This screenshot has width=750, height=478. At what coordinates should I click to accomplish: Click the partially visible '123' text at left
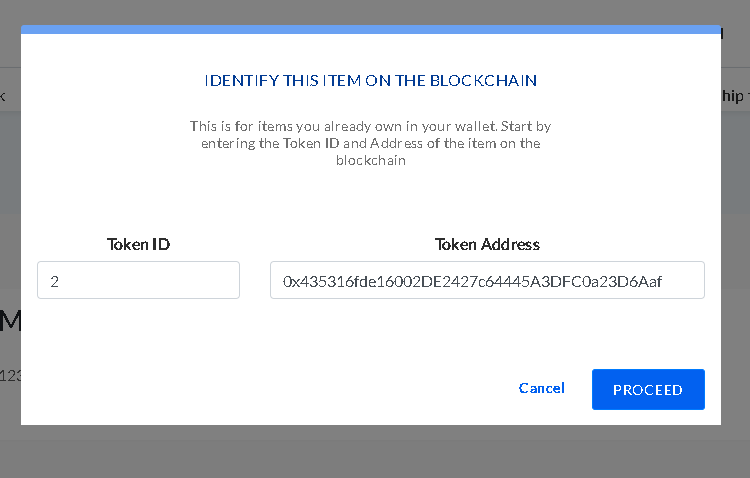[x=10, y=376]
